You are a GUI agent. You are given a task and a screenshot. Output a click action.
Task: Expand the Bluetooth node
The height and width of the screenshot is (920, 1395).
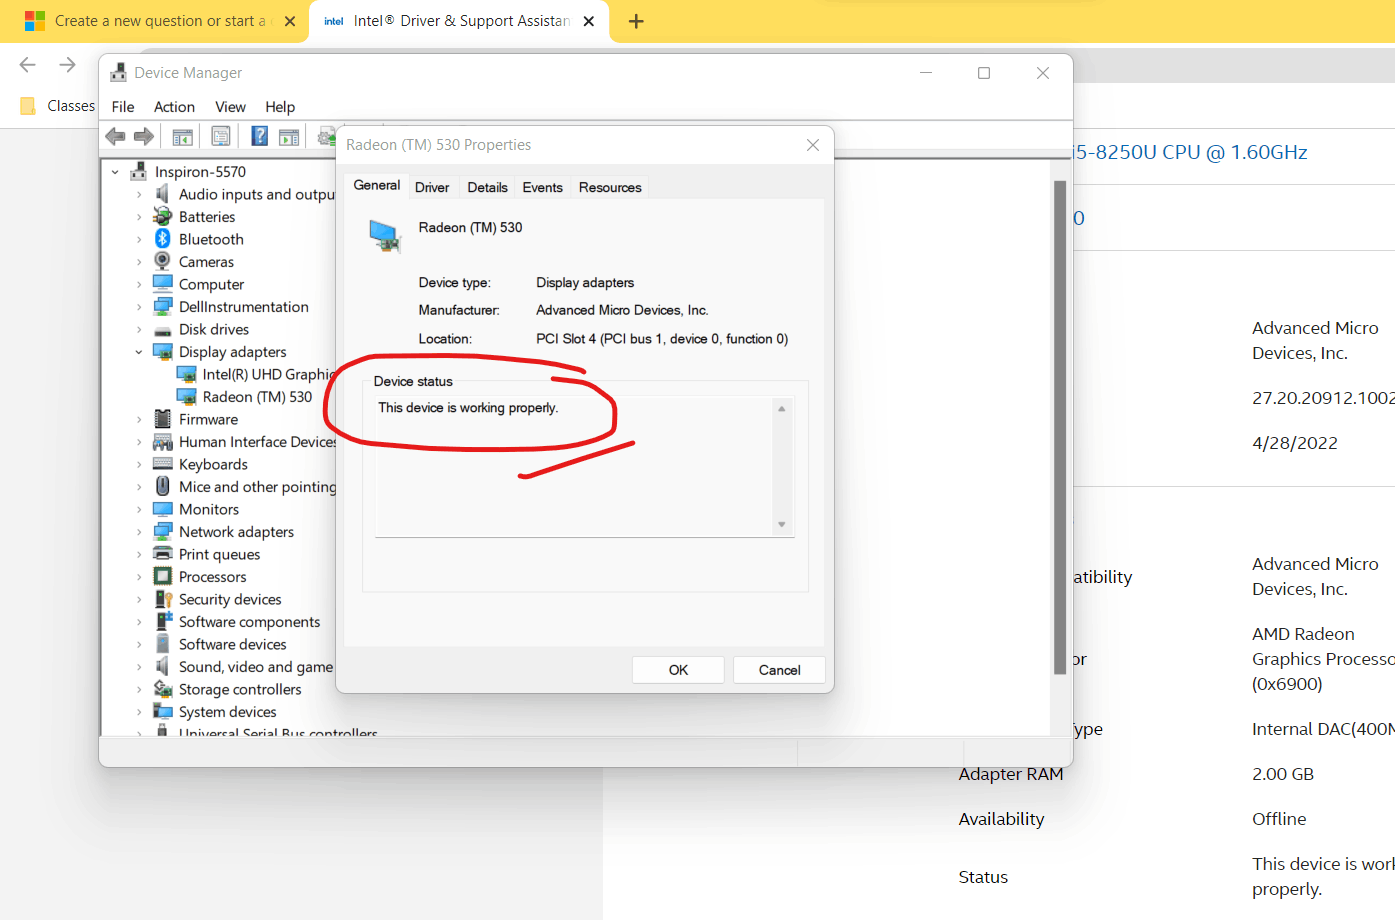click(139, 239)
